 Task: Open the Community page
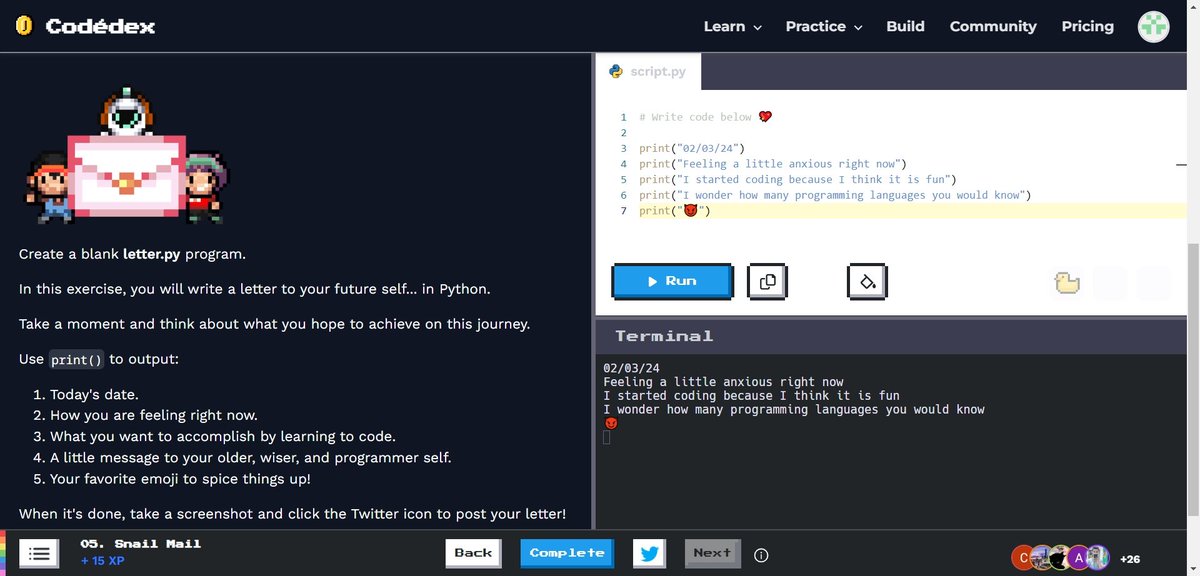[x=993, y=27]
